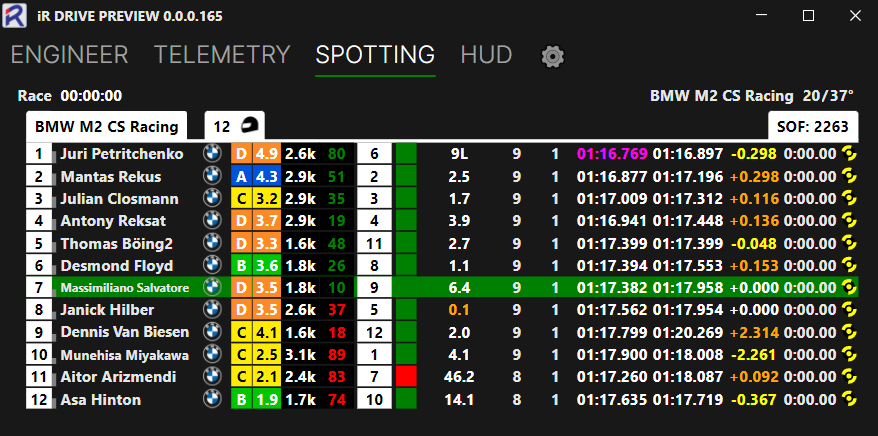Image resolution: width=878 pixels, height=436 pixels.
Task: Click Juri Petritchenko's purple fastest lap time
Action: (x=612, y=154)
